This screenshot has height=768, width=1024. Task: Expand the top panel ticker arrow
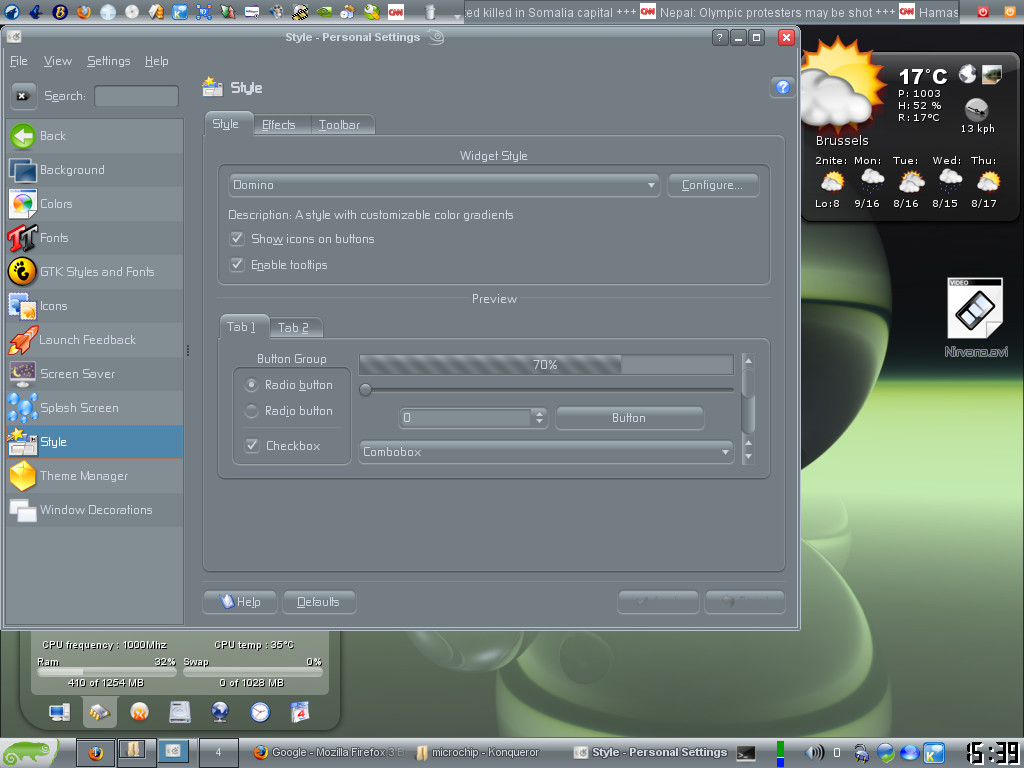coord(457,16)
